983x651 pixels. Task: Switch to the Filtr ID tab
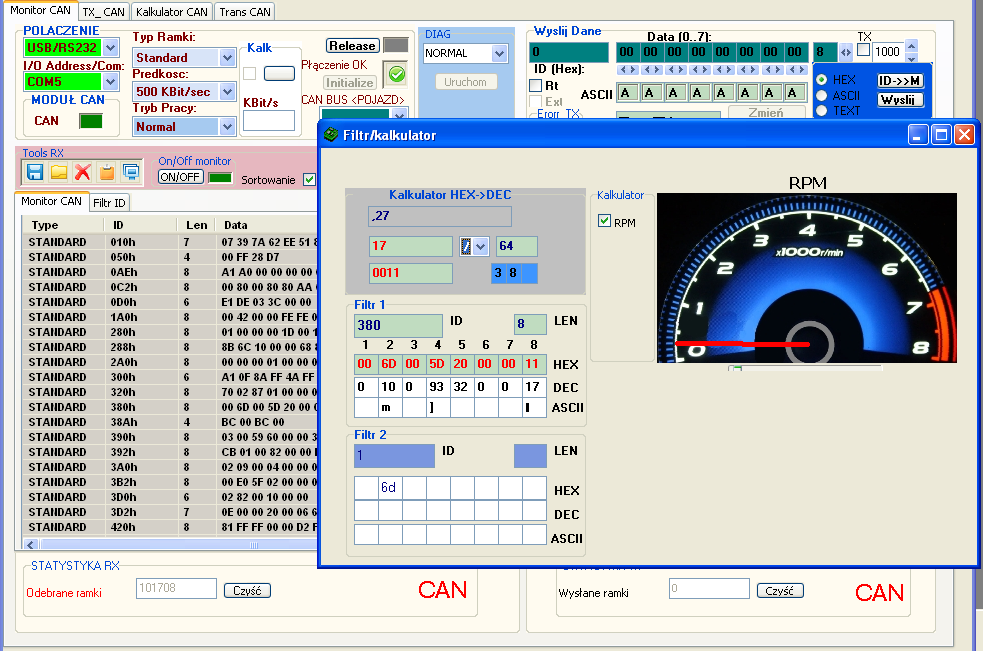point(109,203)
